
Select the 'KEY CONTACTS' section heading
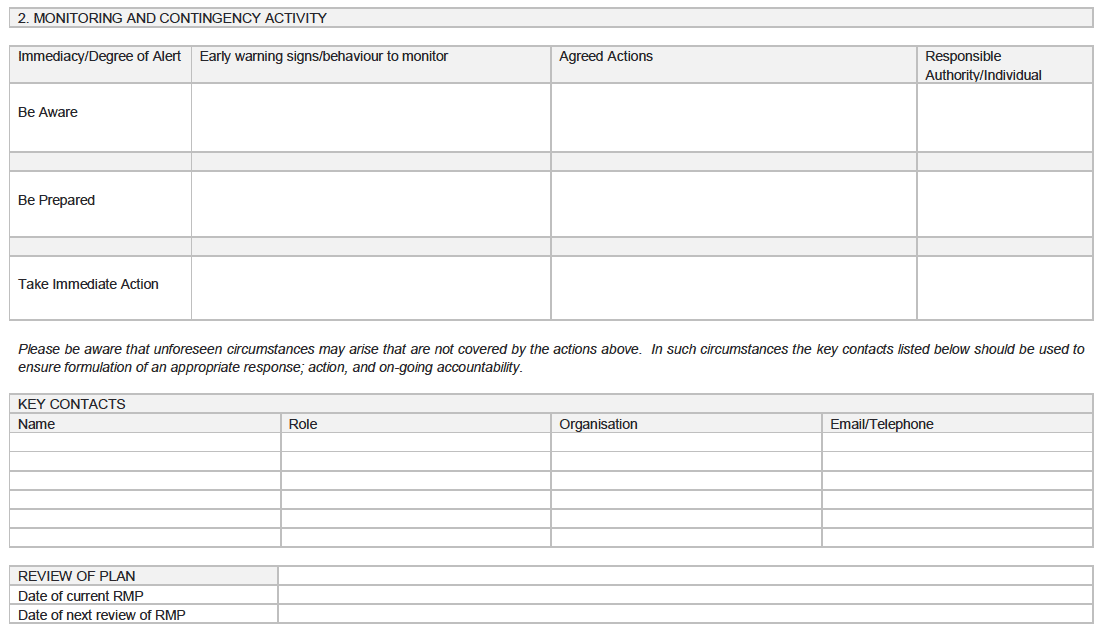(x=72, y=404)
